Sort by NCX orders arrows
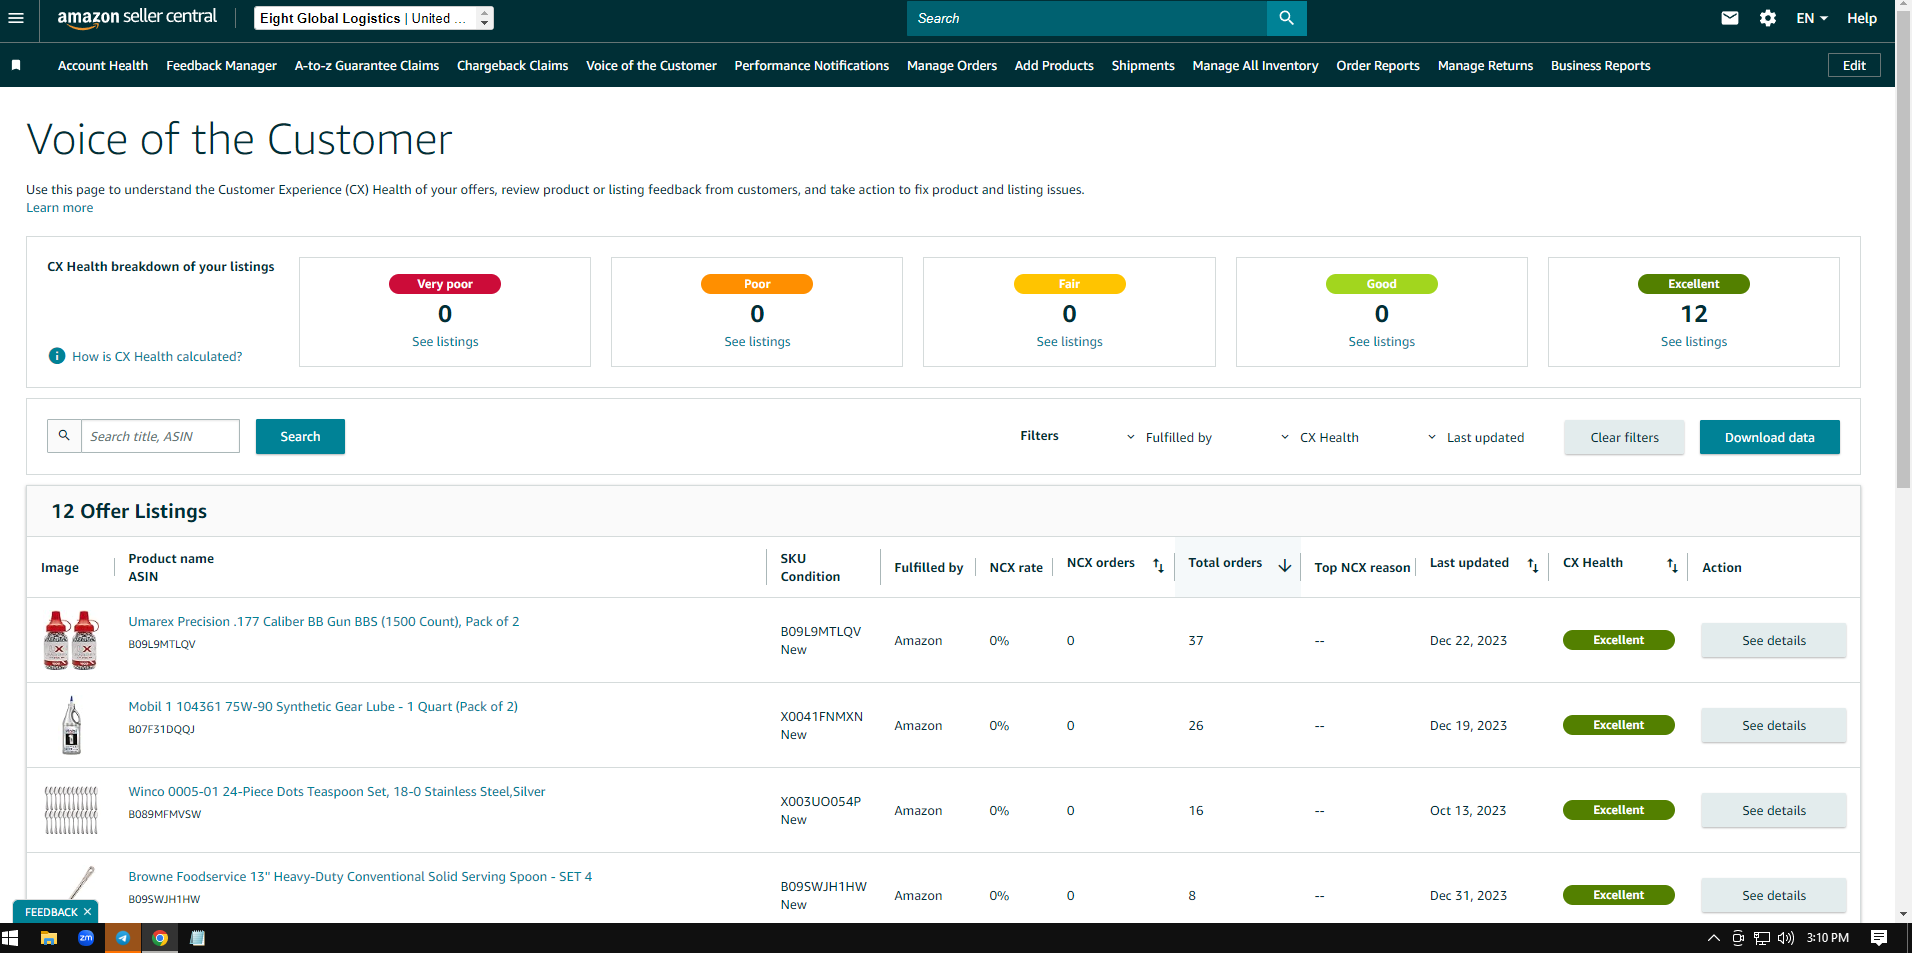1912x953 pixels. tap(1158, 566)
